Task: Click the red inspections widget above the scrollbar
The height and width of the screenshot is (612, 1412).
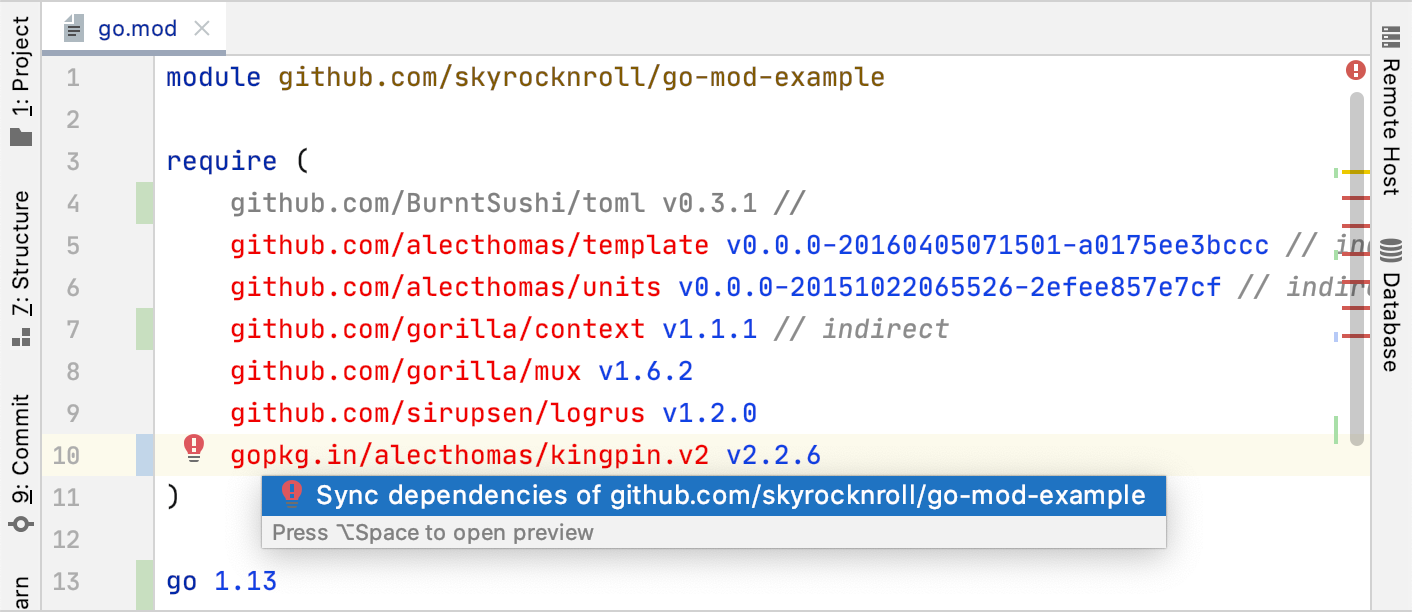Action: click(x=1357, y=68)
